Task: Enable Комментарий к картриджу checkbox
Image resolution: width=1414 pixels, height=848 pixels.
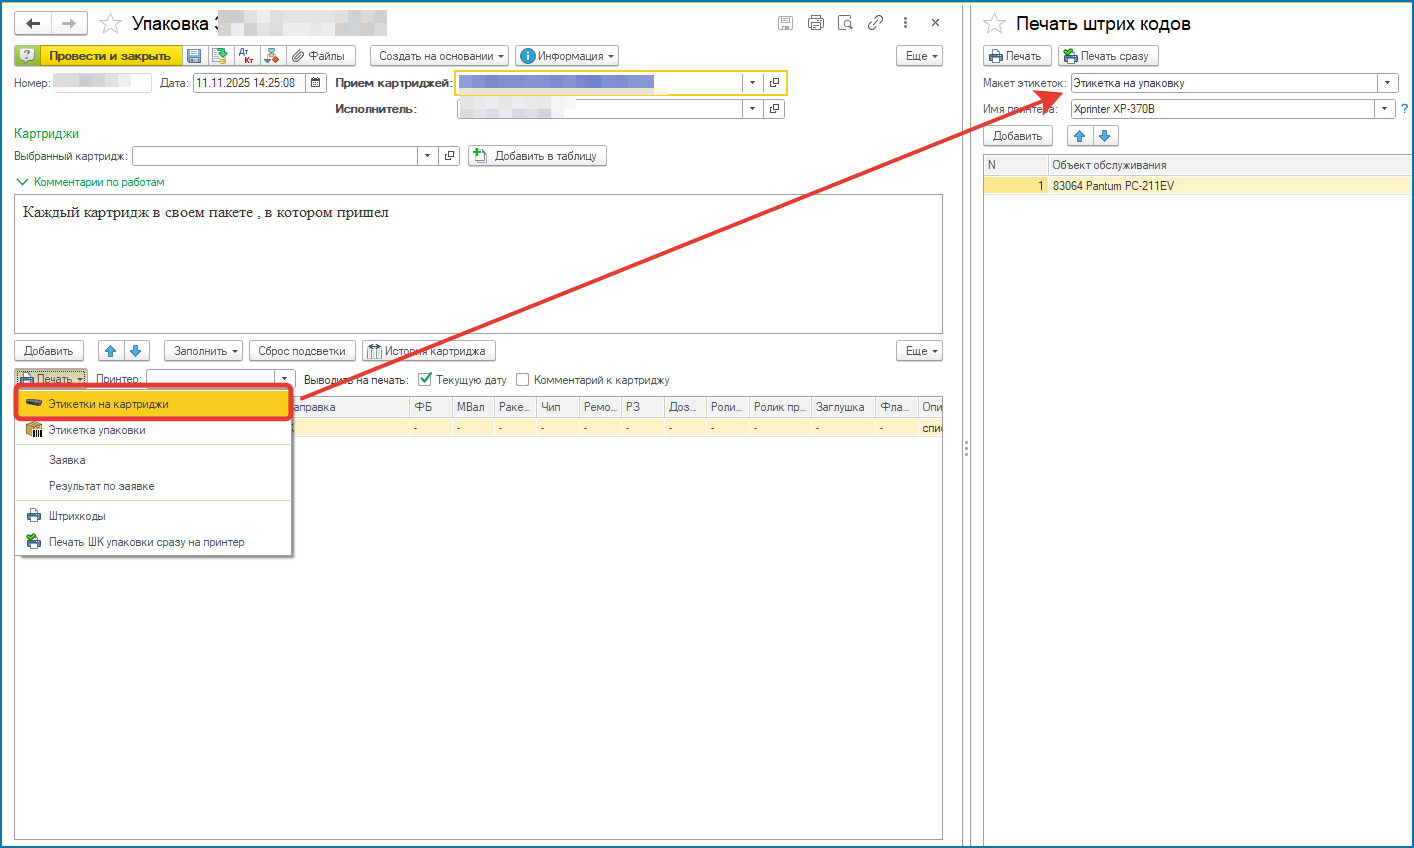Action: (522, 380)
